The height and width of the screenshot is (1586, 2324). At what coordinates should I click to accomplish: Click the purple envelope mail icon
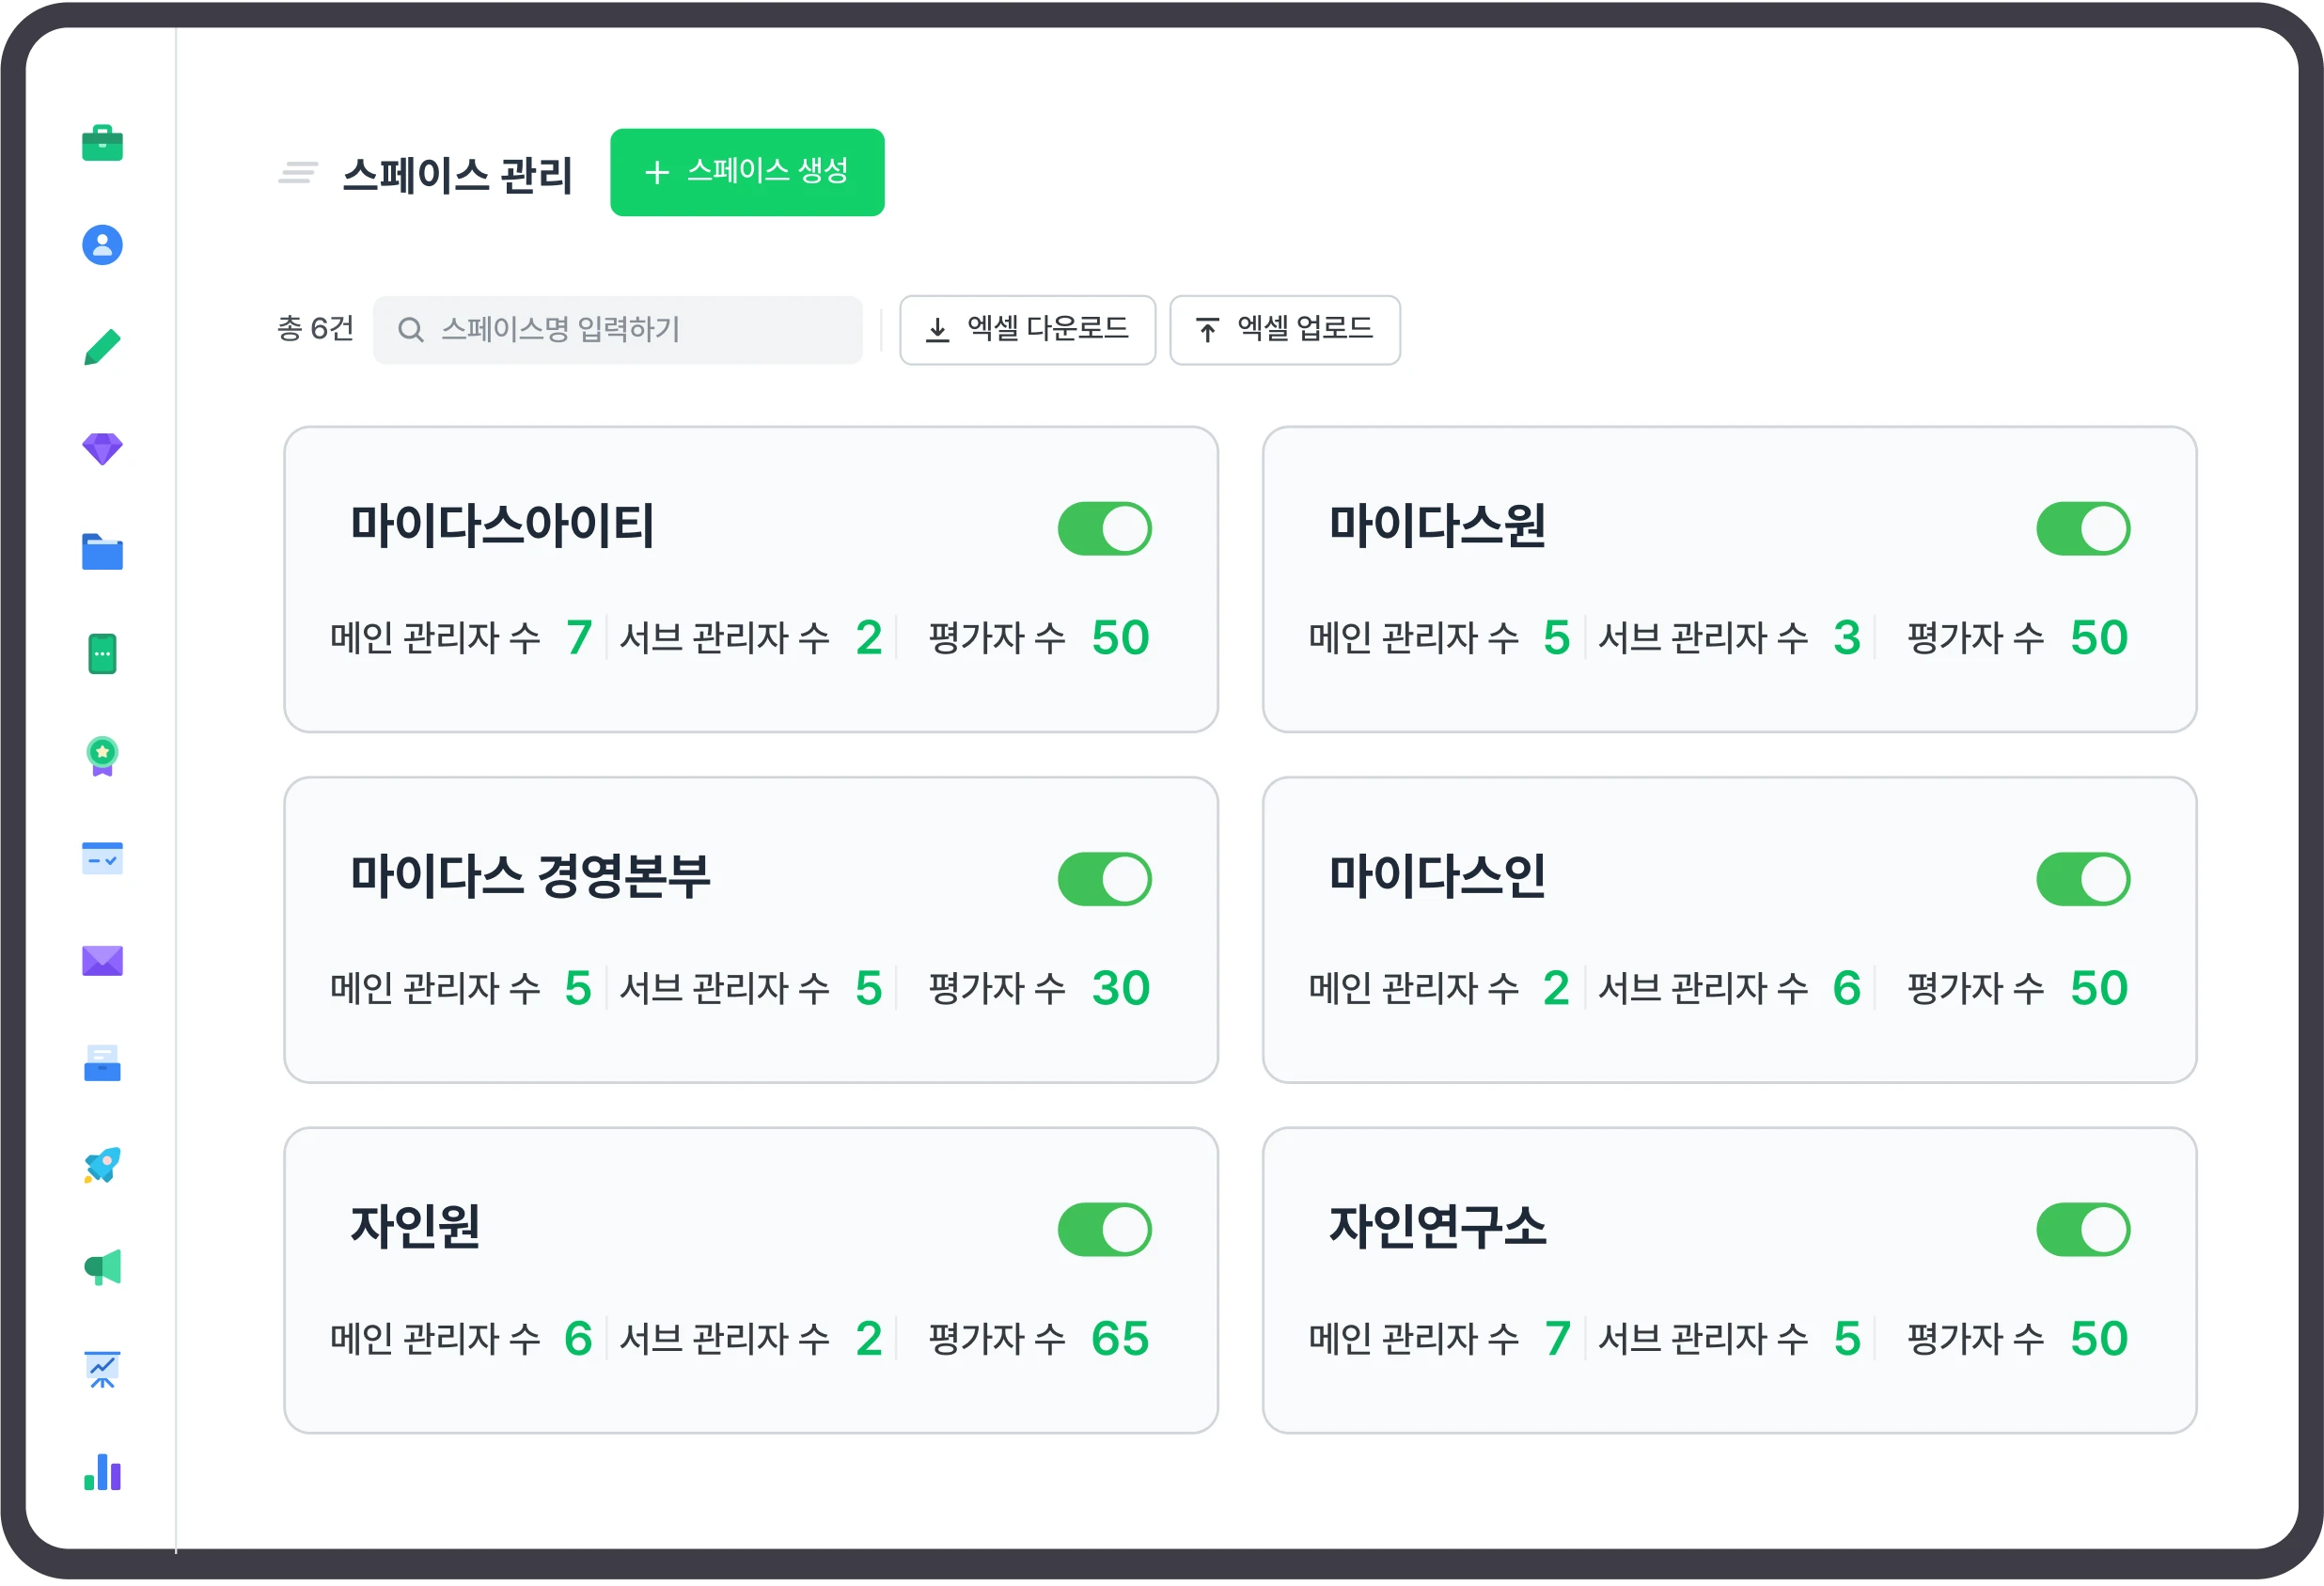click(102, 960)
